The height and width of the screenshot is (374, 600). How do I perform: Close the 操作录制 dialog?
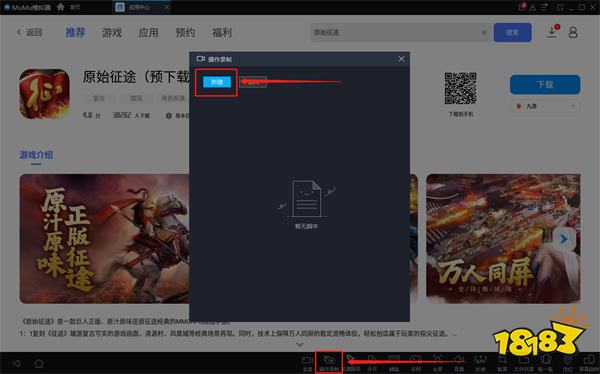(401, 59)
